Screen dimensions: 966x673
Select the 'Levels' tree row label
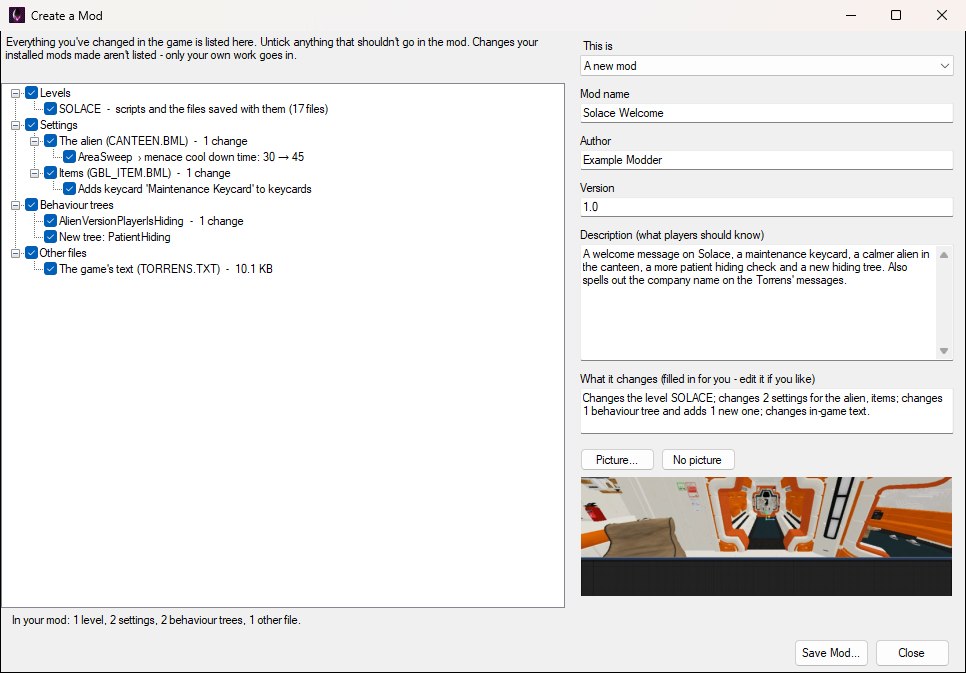pyautogui.click(x=55, y=93)
